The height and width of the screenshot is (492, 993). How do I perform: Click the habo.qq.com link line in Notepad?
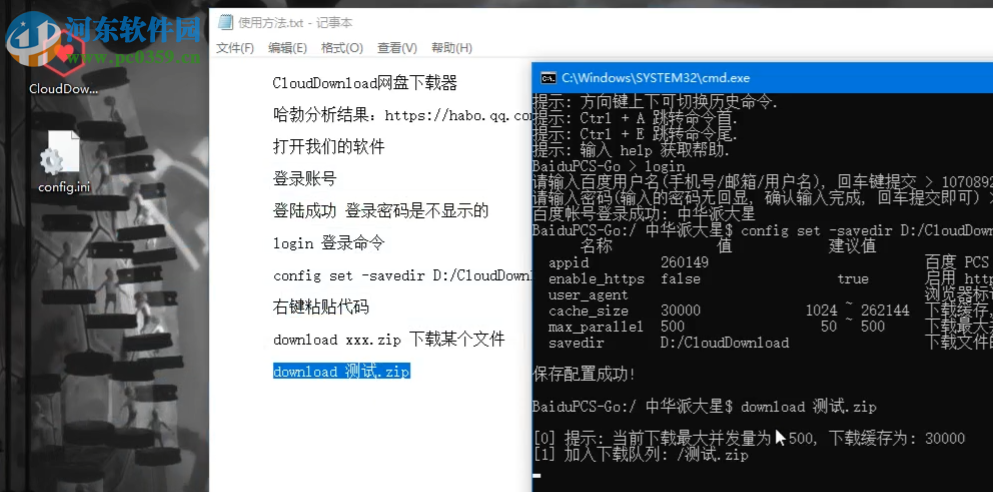(x=402, y=115)
